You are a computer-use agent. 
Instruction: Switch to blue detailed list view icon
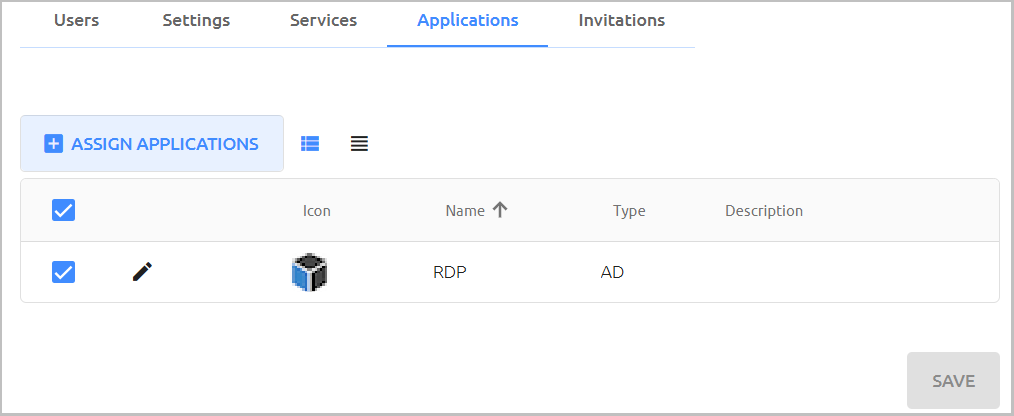coord(310,144)
